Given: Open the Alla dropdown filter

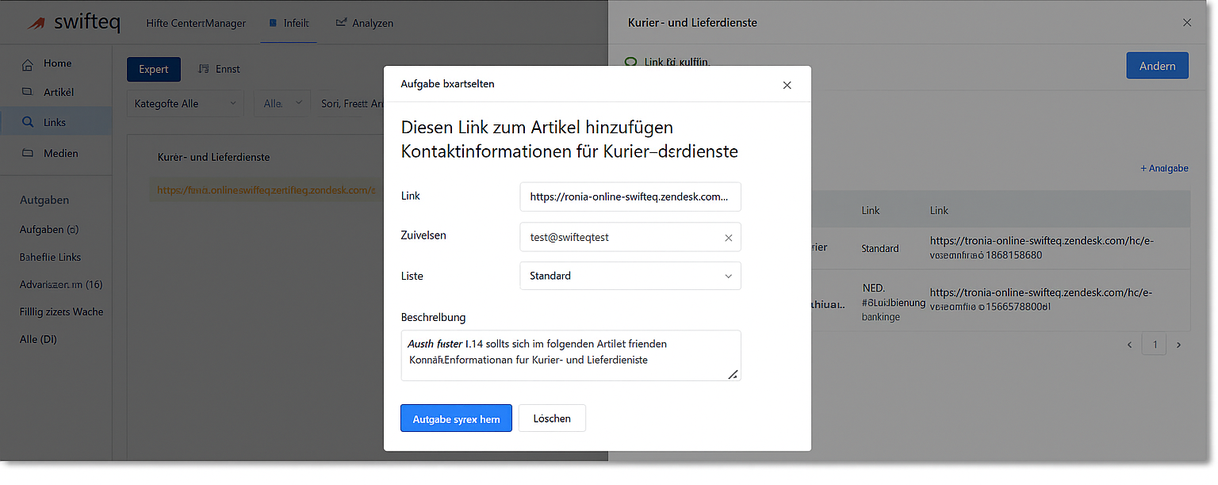Looking at the screenshot, I should 283,103.
